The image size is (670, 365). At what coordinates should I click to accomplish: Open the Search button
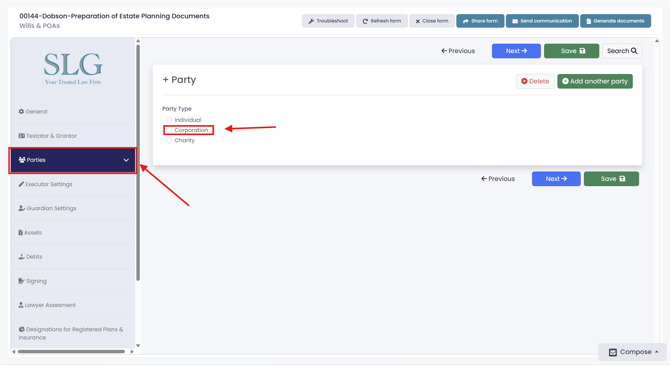click(x=622, y=51)
